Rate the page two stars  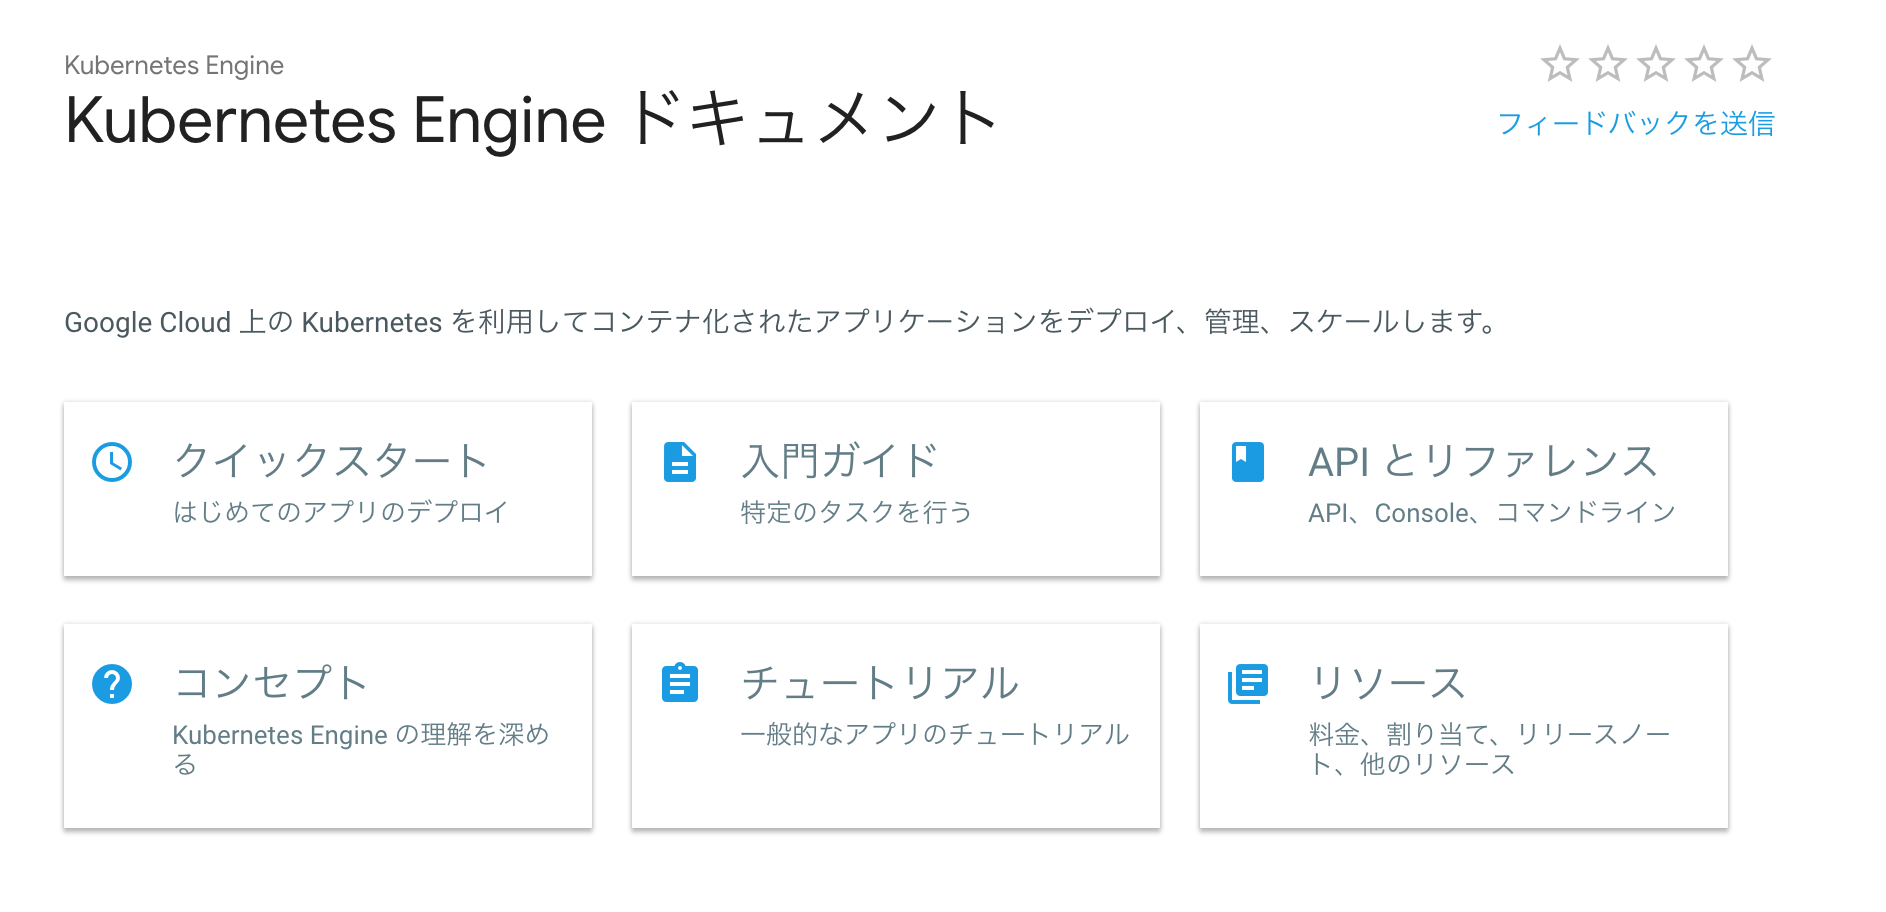pos(1607,64)
